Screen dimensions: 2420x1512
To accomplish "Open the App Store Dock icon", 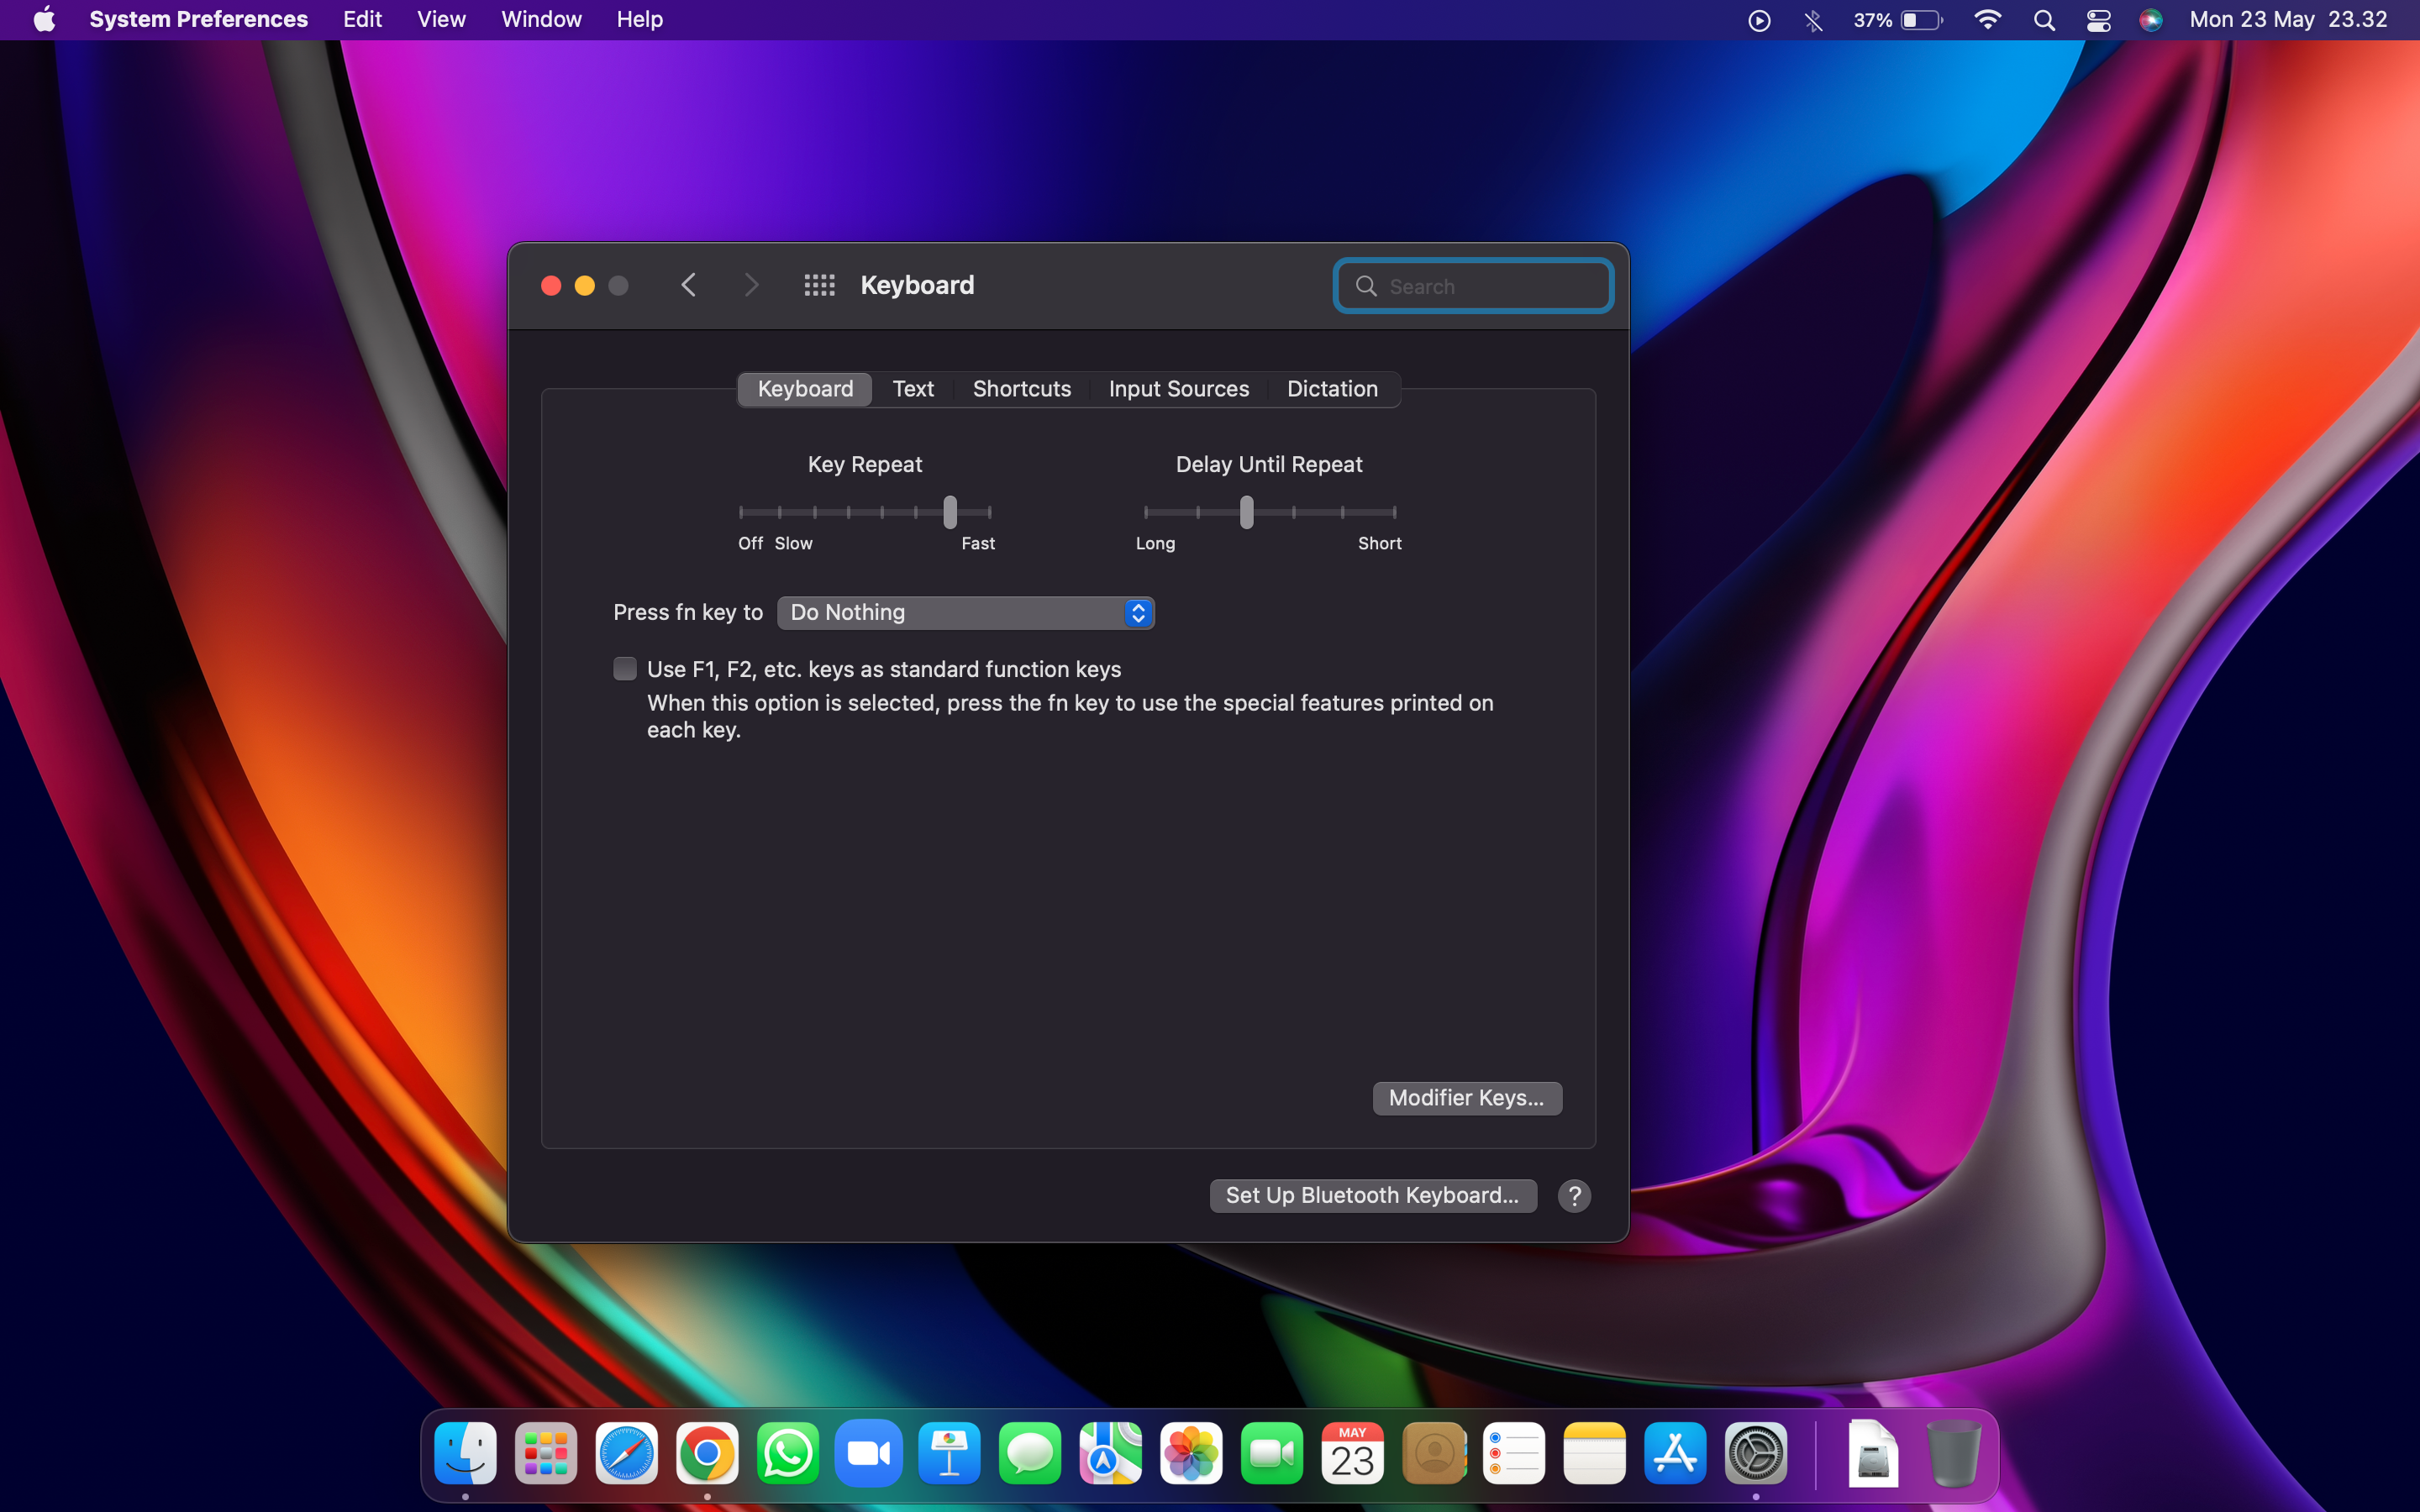I will coord(1674,1453).
